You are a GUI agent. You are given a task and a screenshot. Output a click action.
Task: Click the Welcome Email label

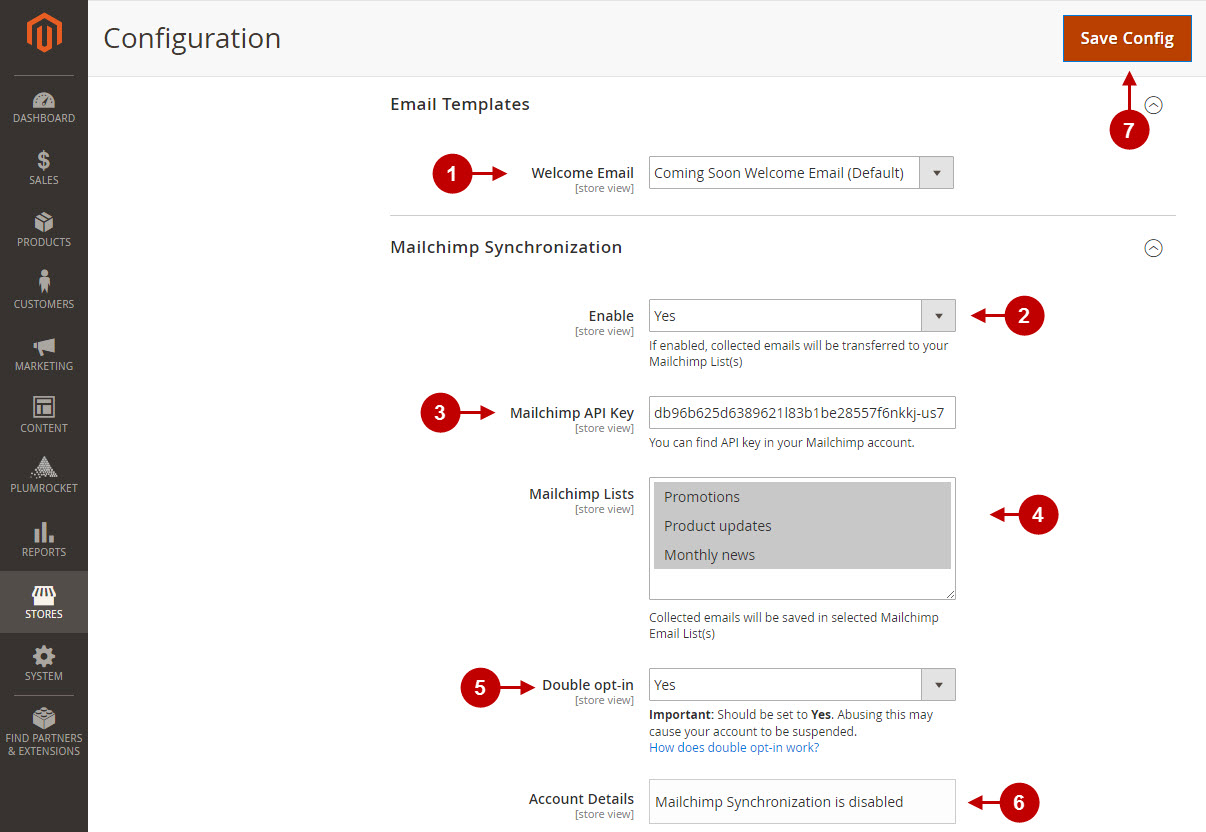point(582,173)
